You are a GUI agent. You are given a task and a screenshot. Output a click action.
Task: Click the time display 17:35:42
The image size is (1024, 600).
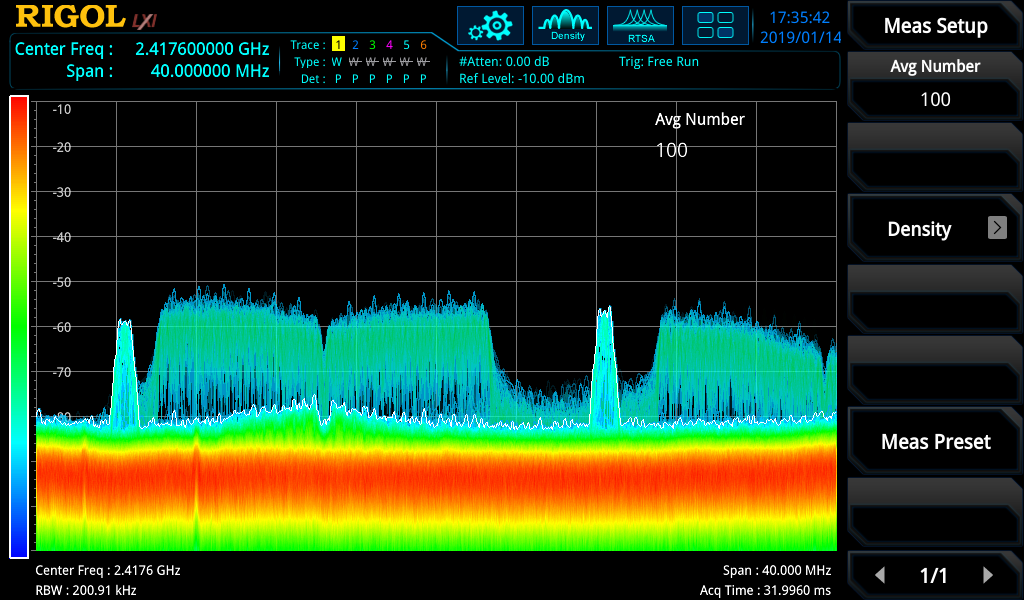pyautogui.click(x=799, y=18)
